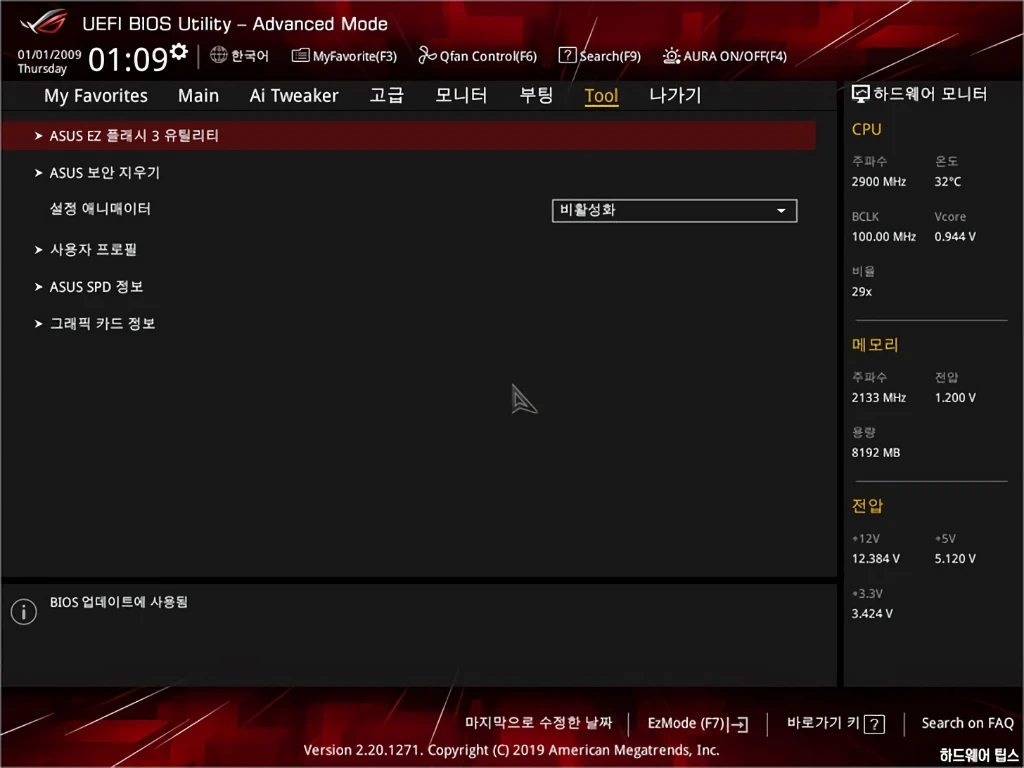
Task: Click 마지막으로 수정한 날짜 button
Action: [539, 723]
